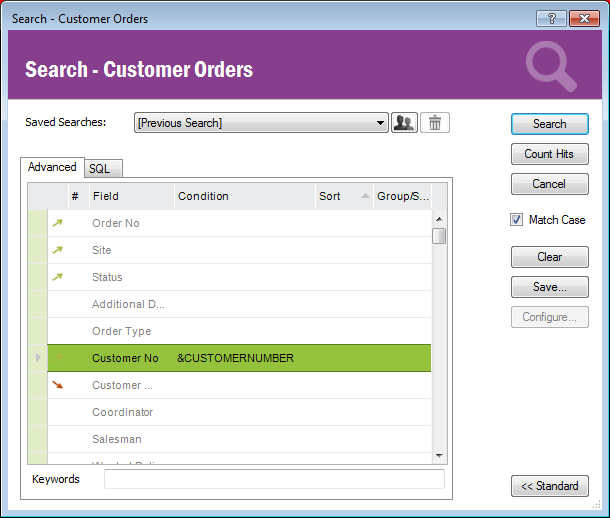Viewport: 610px width, 518px height.
Task: Click the Save... button
Action: point(549,287)
